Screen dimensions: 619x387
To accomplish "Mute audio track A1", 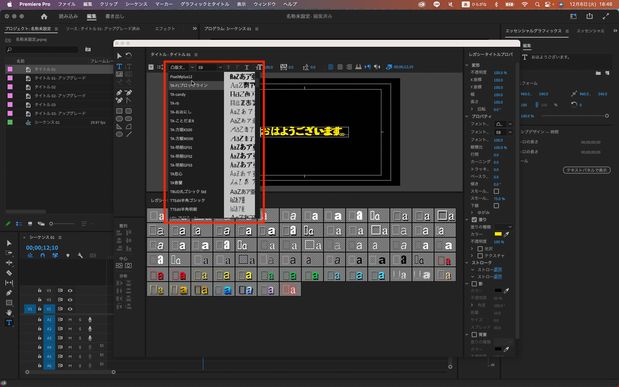I will [70, 319].
